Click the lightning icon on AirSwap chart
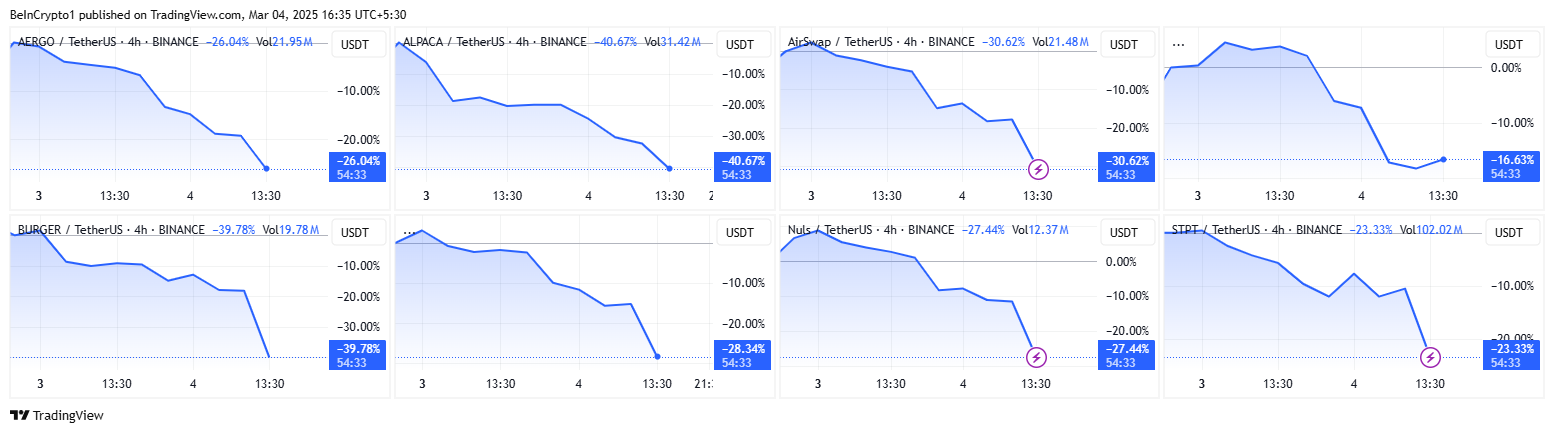The height and width of the screenshot is (433, 1554). 1039,168
